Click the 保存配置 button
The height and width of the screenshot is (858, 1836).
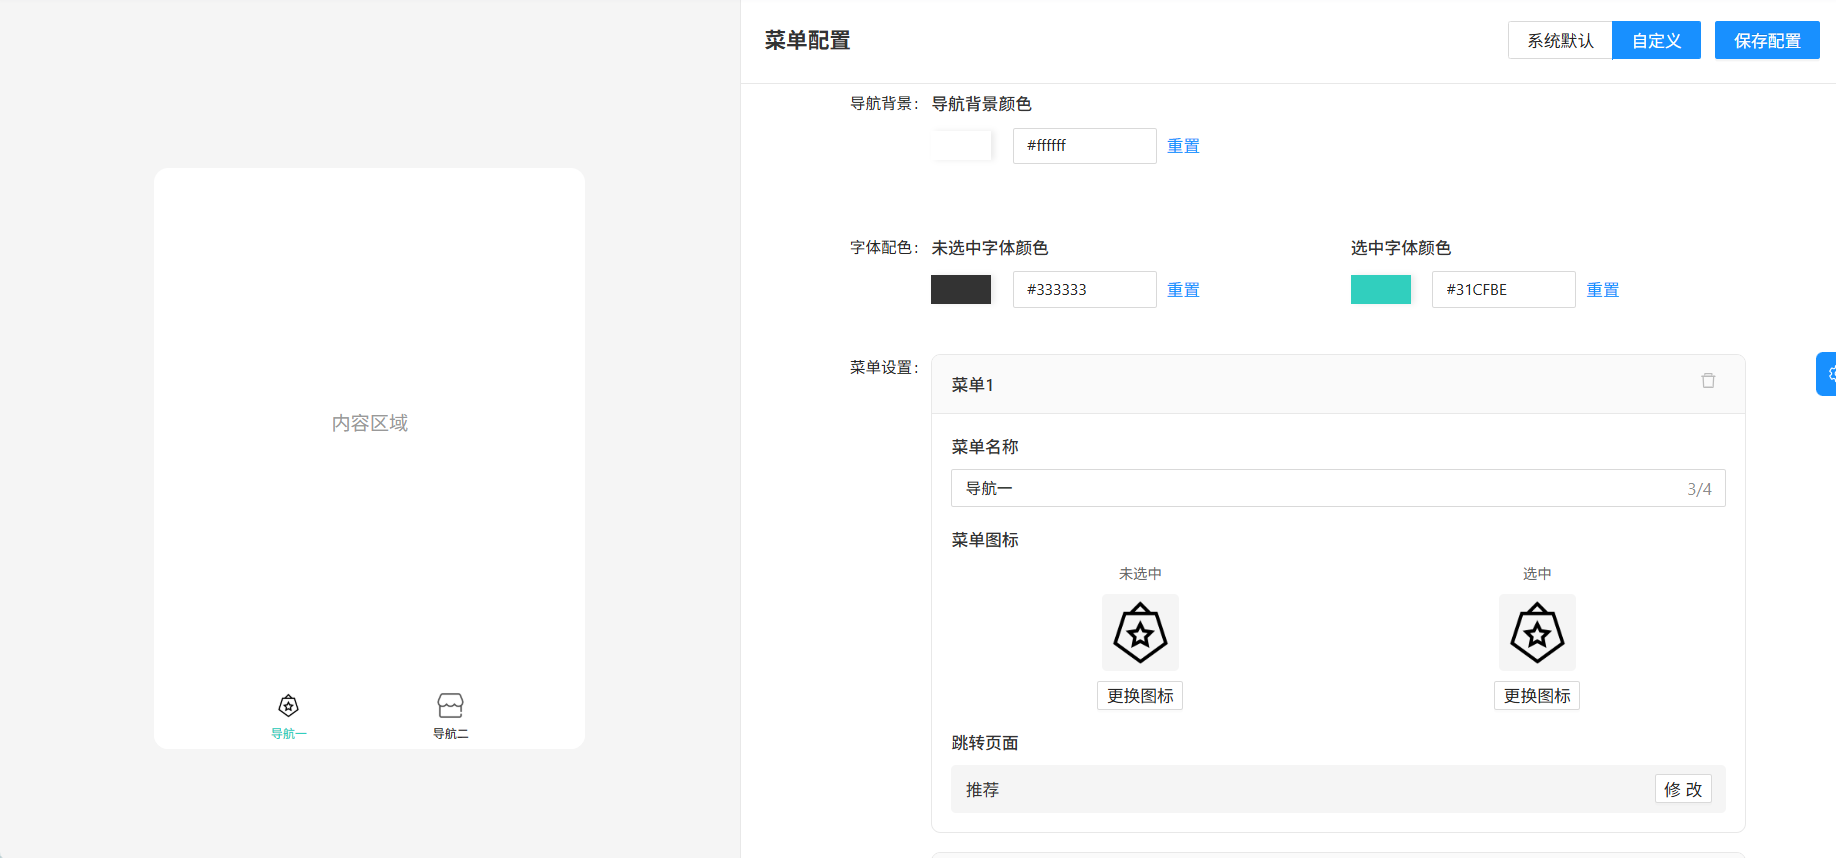point(1767,41)
